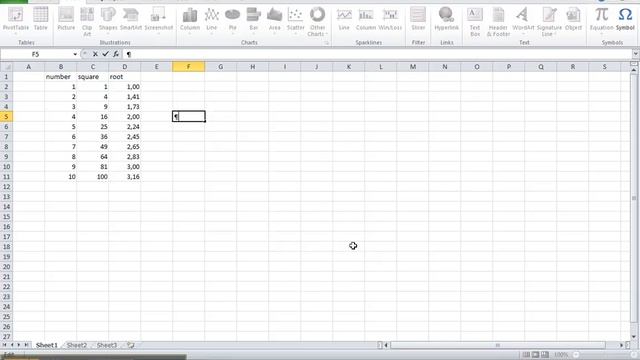This screenshot has width=640, height=360.
Task: Click the 100% zoom level
Action: [561, 355]
